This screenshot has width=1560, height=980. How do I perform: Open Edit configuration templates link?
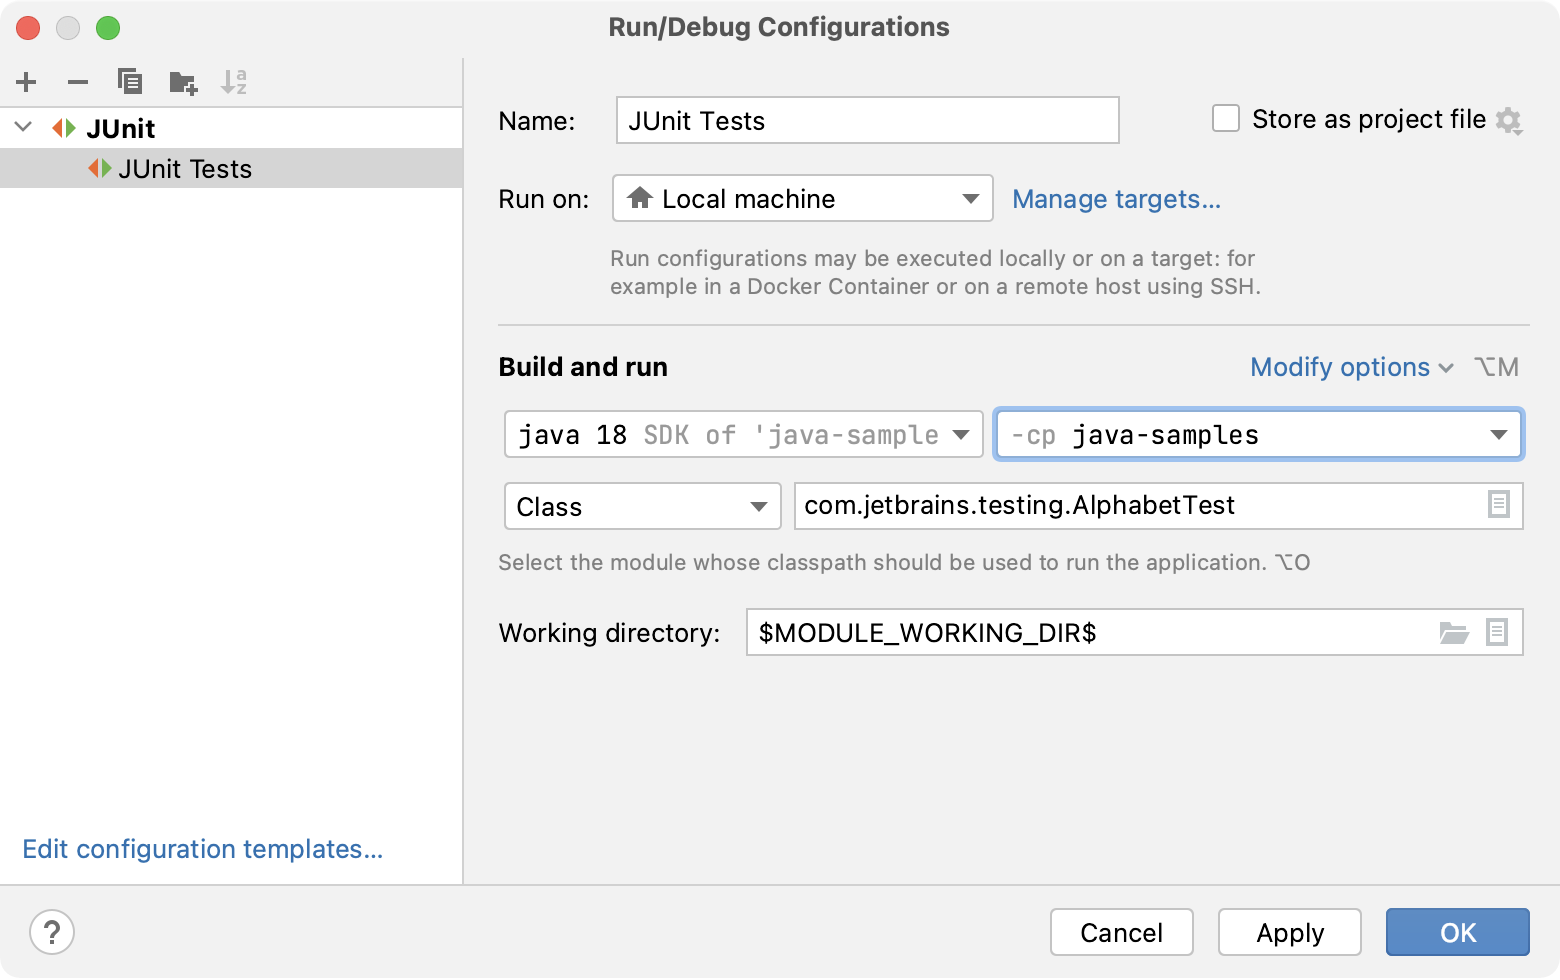point(203,849)
